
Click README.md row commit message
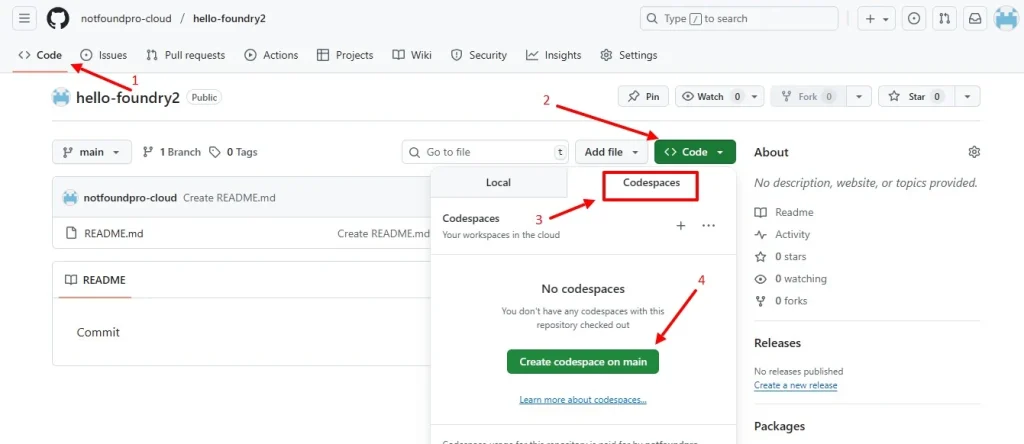pyautogui.click(x=383, y=233)
